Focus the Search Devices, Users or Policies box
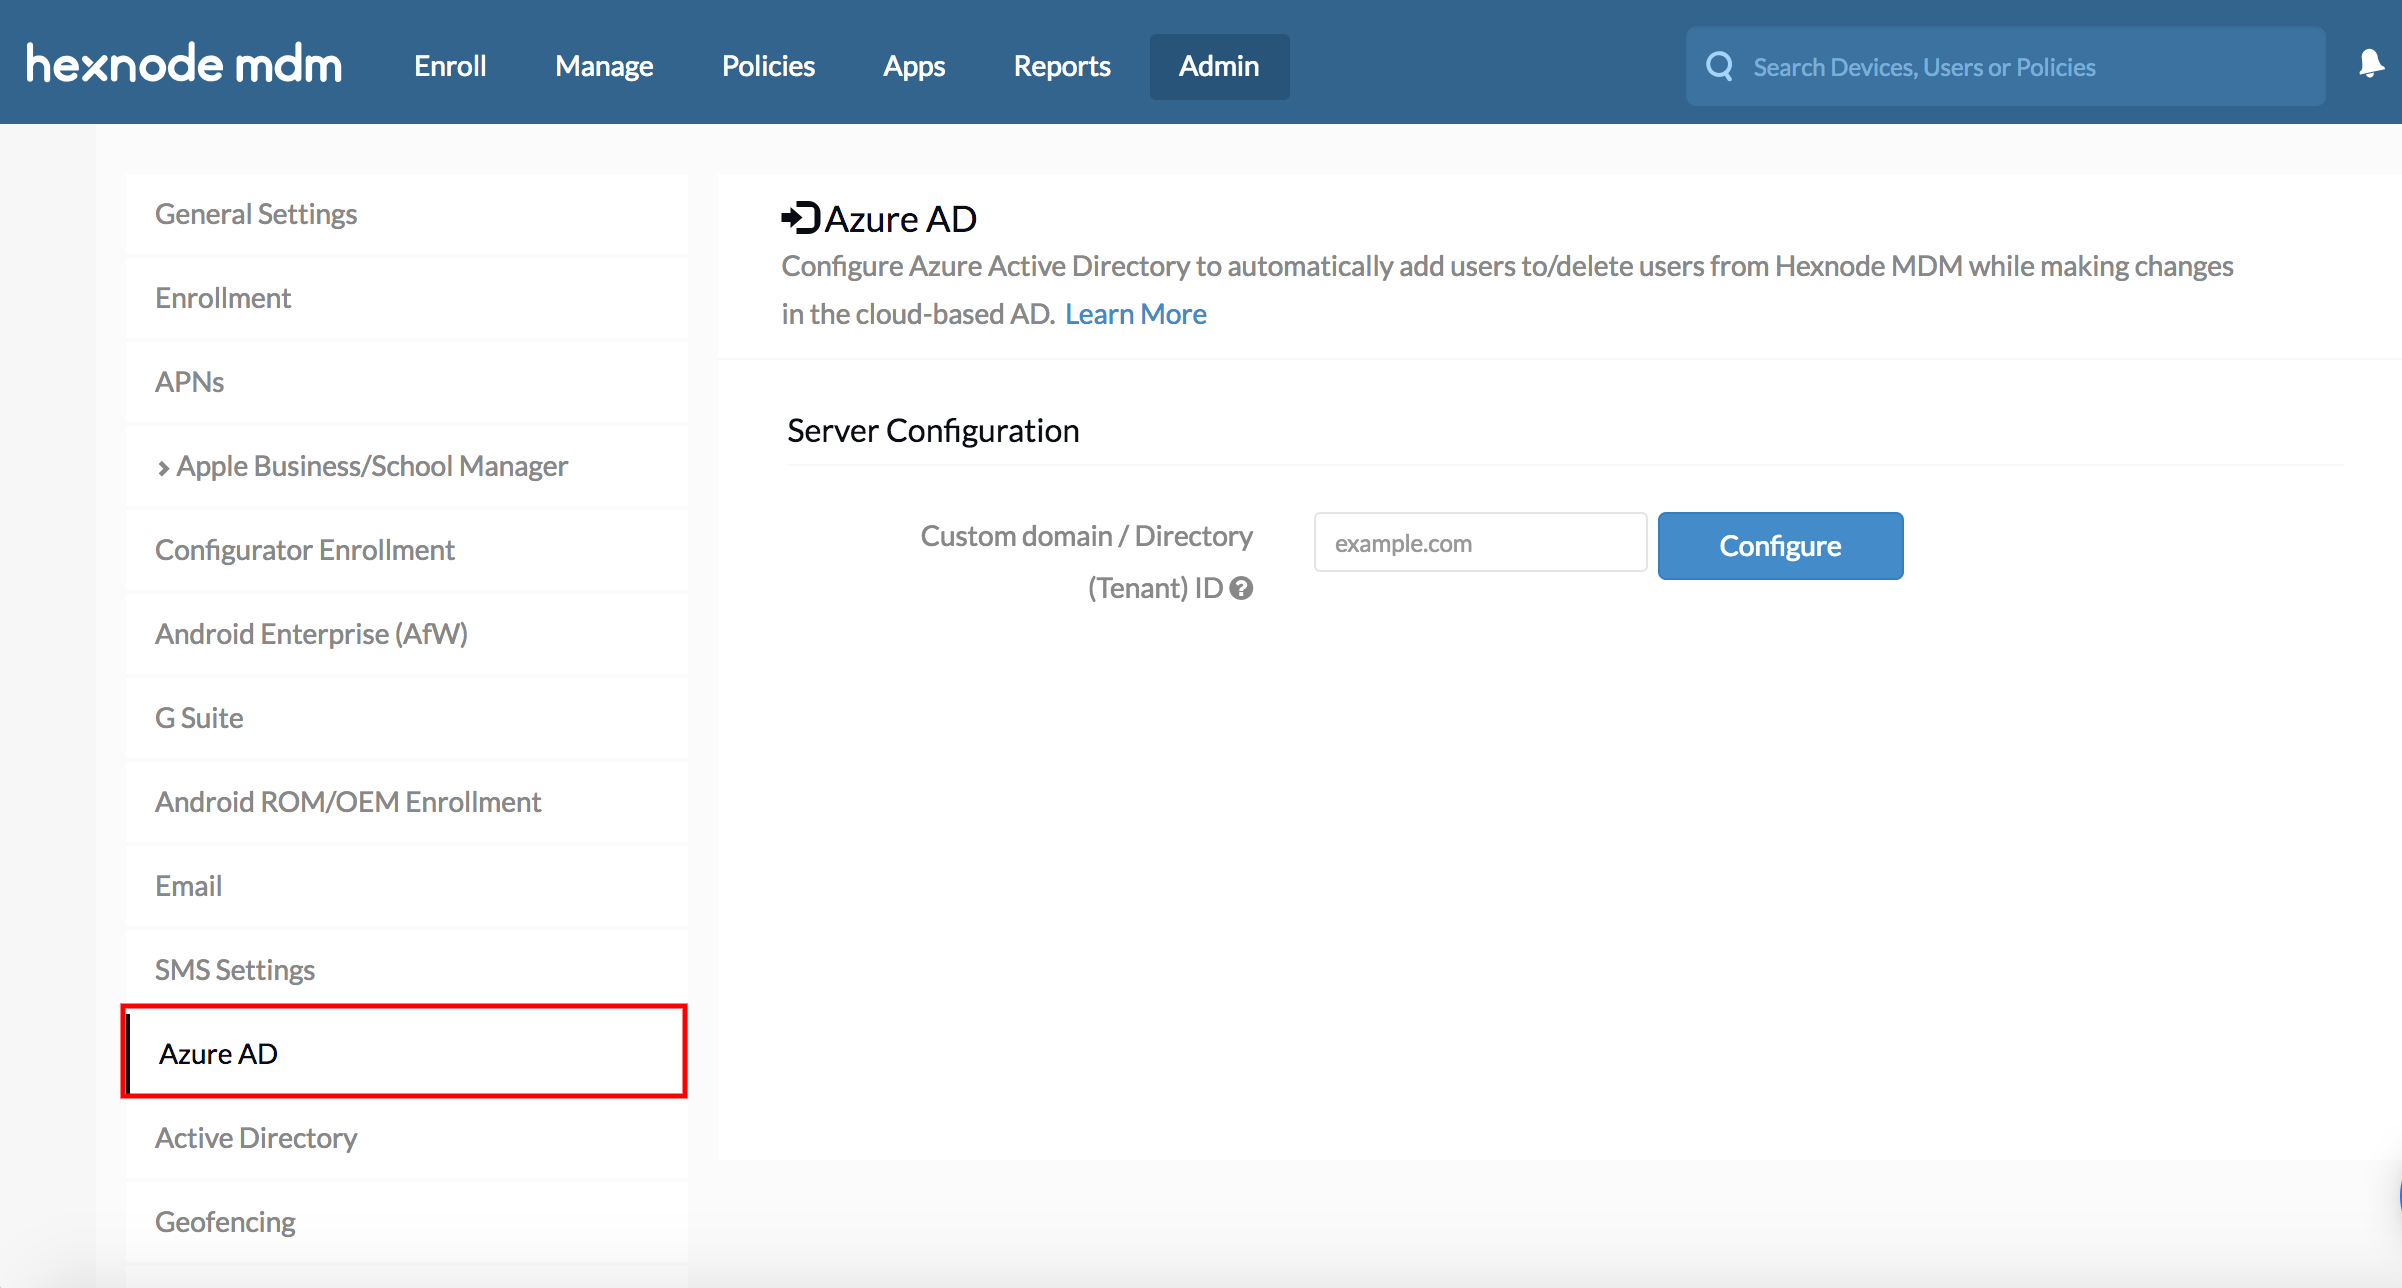This screenshot has width=2402, height=1288. point(2005,66)
